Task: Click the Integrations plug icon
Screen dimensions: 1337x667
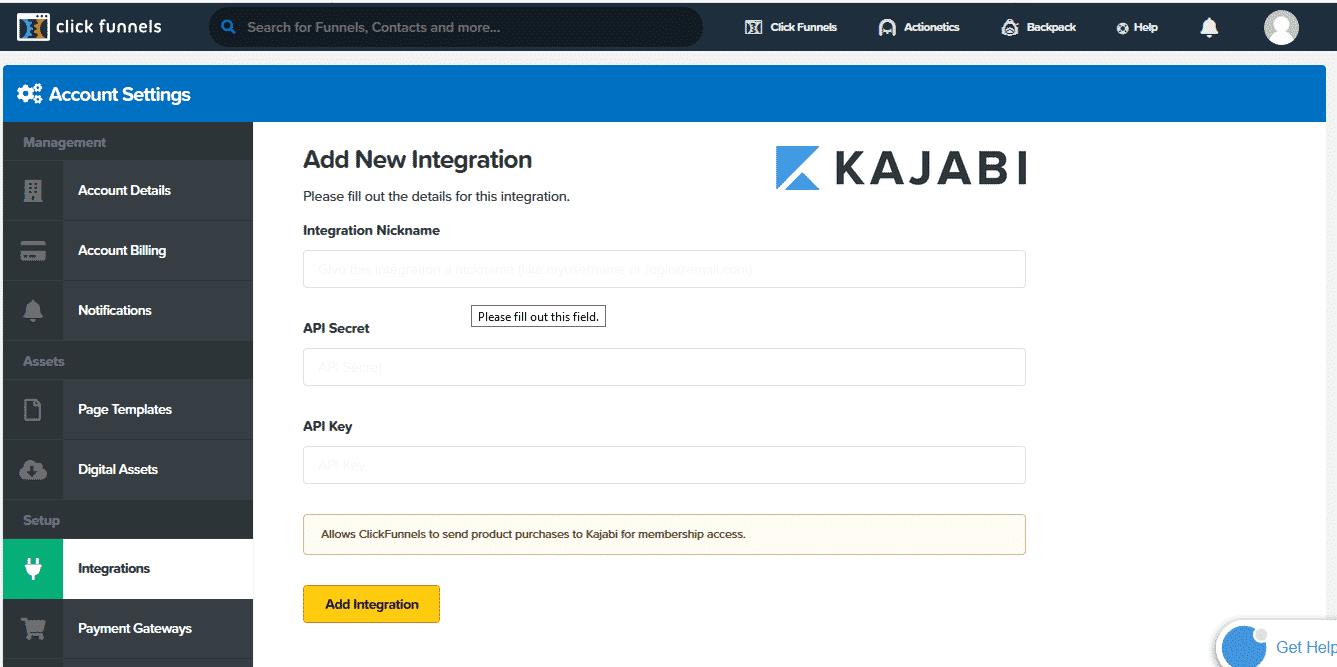Action: (x=33, y=569)
